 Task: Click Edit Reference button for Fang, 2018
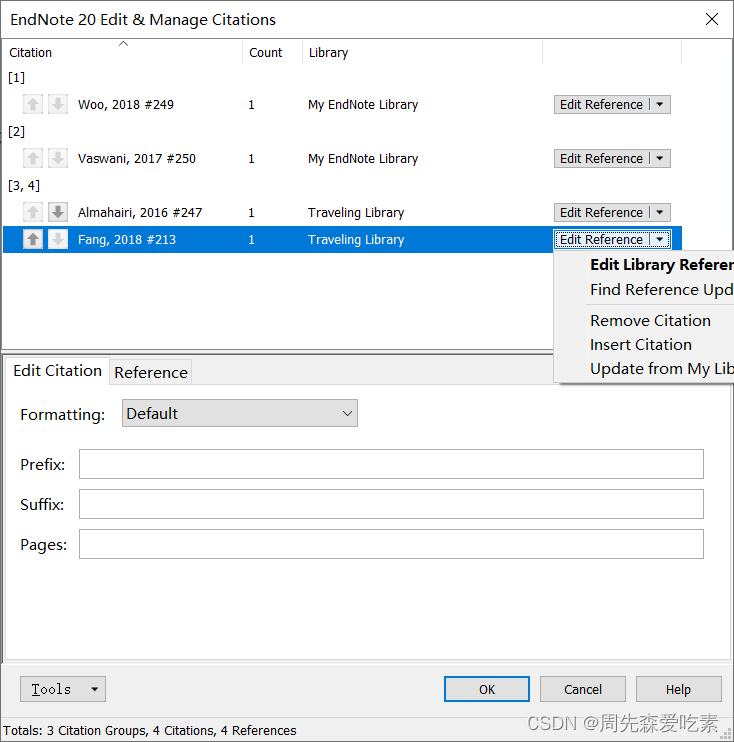point(601,239)
